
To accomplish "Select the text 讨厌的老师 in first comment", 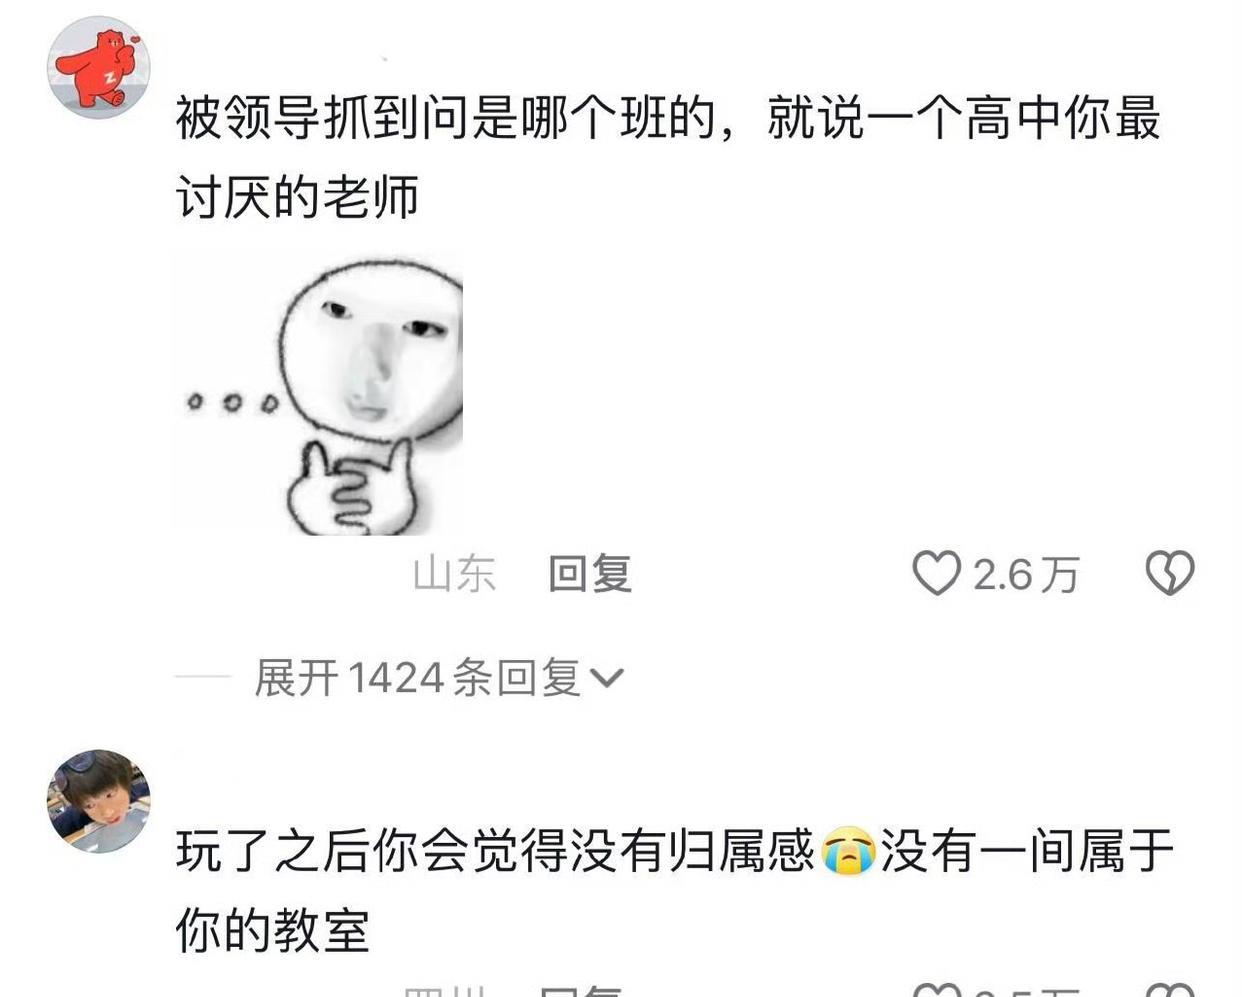I will coord(297,197).
